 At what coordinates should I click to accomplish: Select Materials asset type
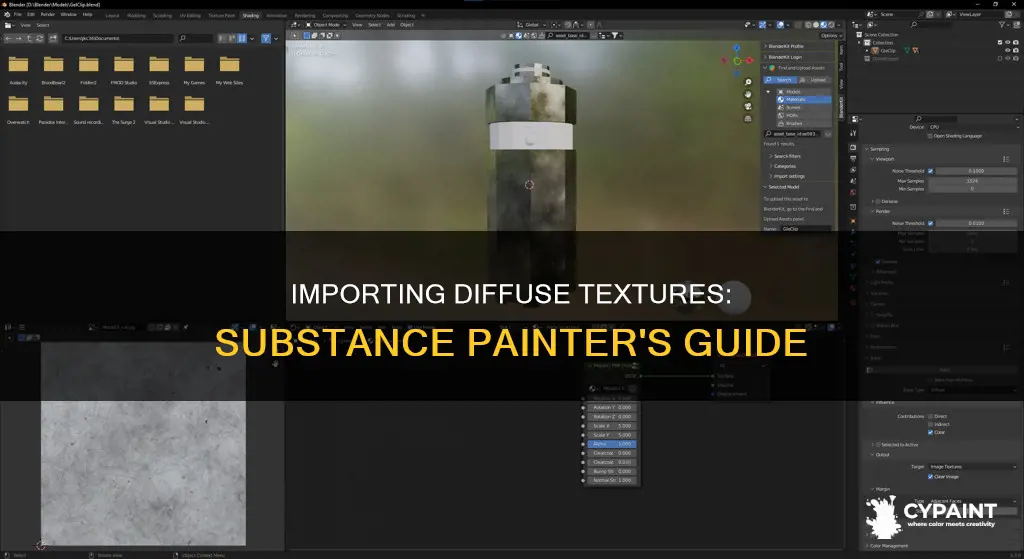point(803,99)
